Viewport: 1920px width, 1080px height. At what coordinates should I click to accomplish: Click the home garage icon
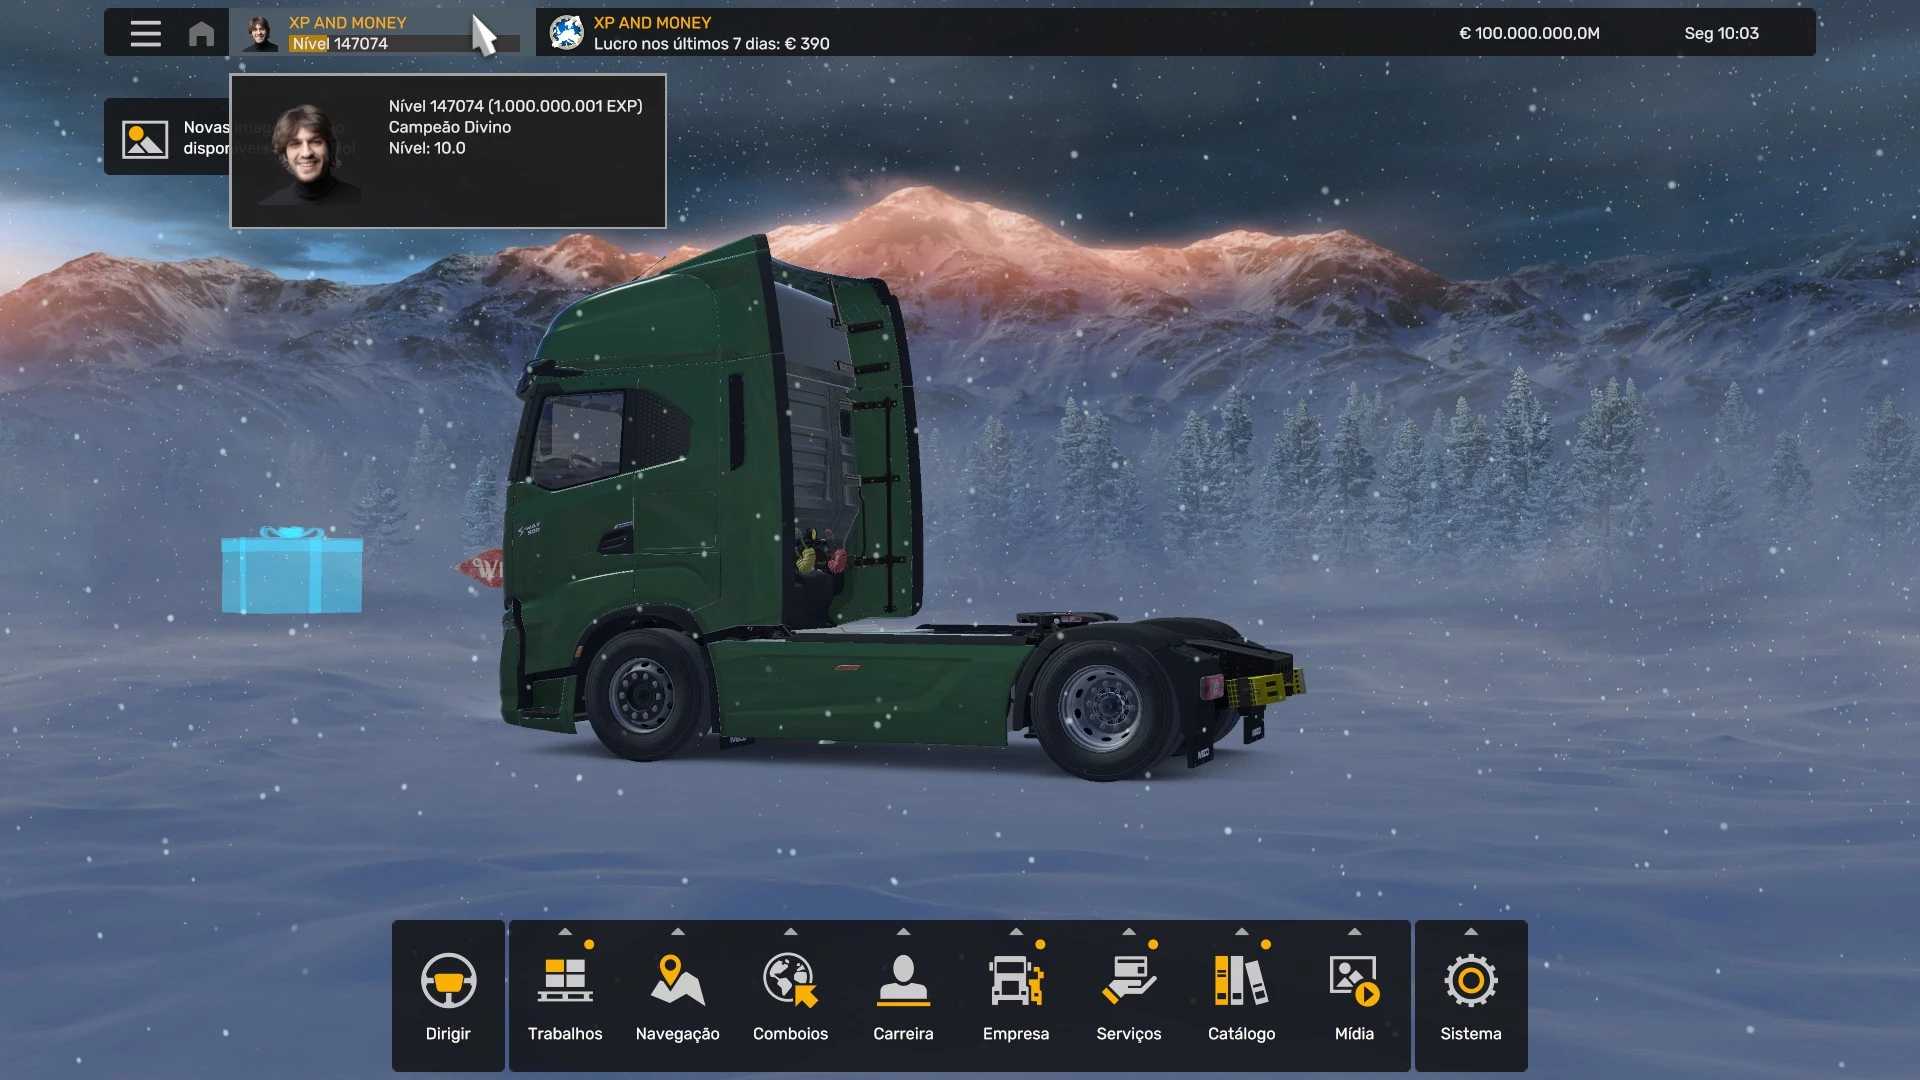click(x=201, y=34)
